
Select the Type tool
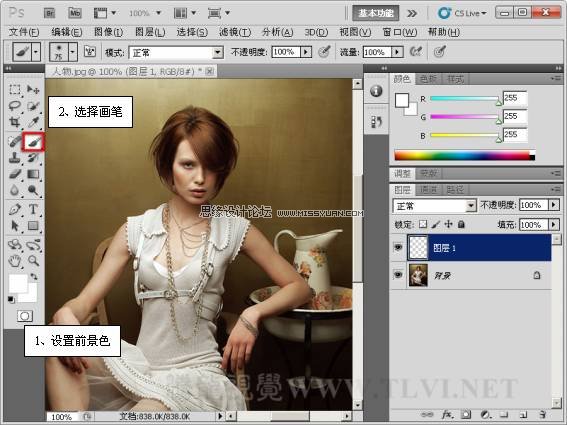click(x=33, y=209)
